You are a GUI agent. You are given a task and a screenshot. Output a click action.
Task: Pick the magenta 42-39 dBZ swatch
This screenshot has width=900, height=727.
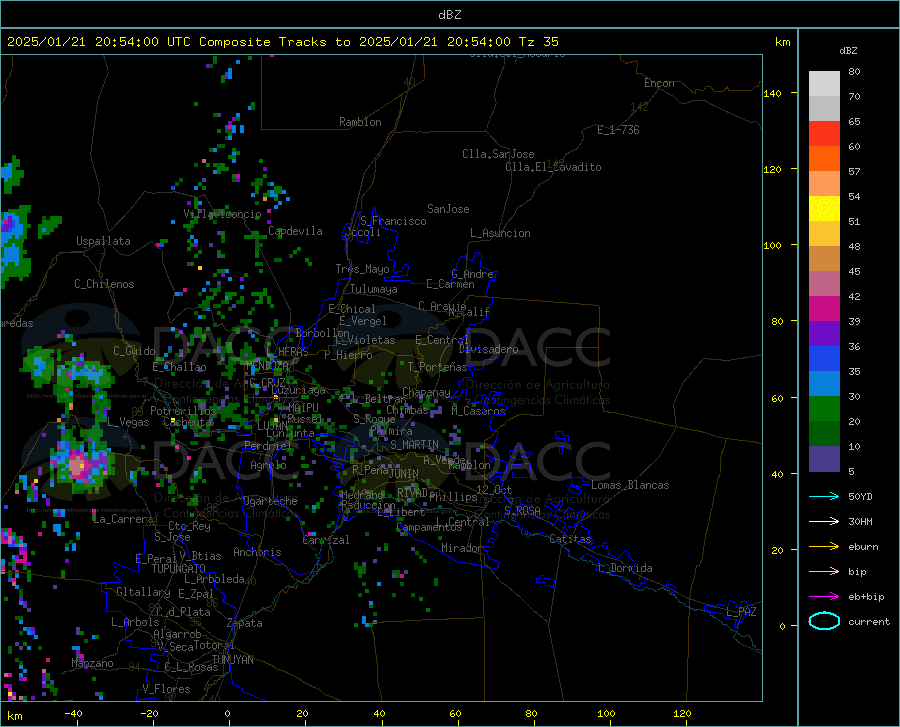coord(824,309)
